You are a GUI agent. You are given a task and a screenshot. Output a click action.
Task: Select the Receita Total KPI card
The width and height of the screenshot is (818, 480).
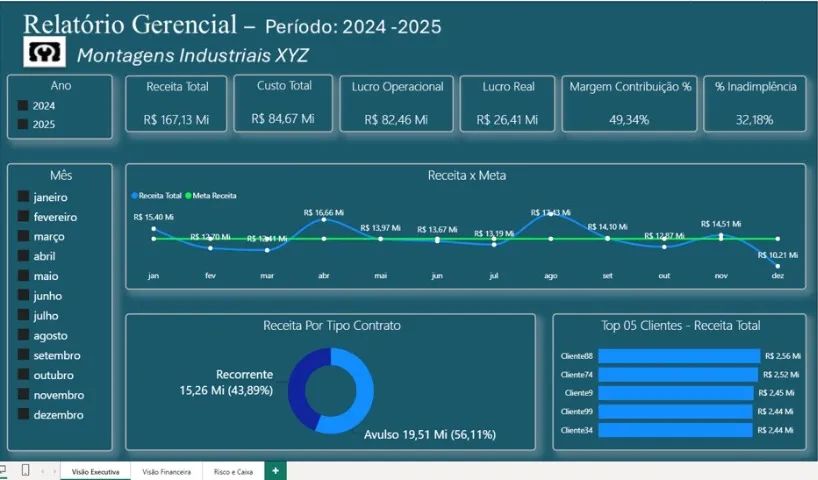tap(176, 103)
